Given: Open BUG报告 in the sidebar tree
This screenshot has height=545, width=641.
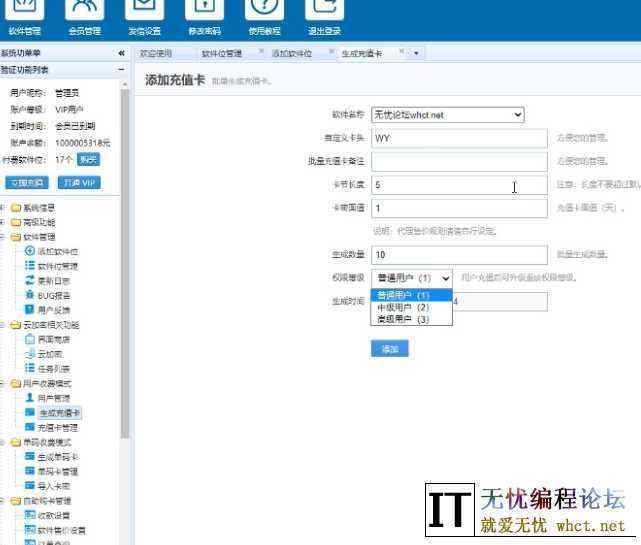Looking at the screenshot, I should 53,295.
